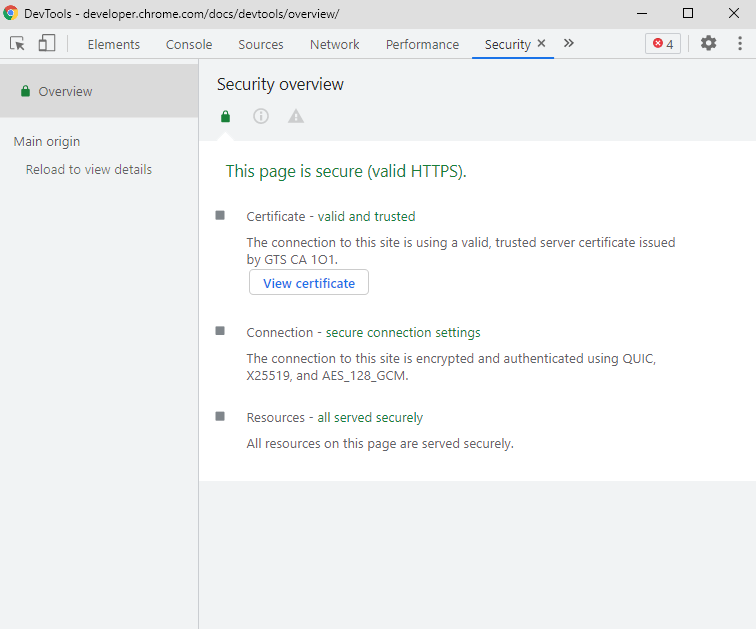Switch to the Sources tab
The image size is (756, 629).
coord(261,44)
